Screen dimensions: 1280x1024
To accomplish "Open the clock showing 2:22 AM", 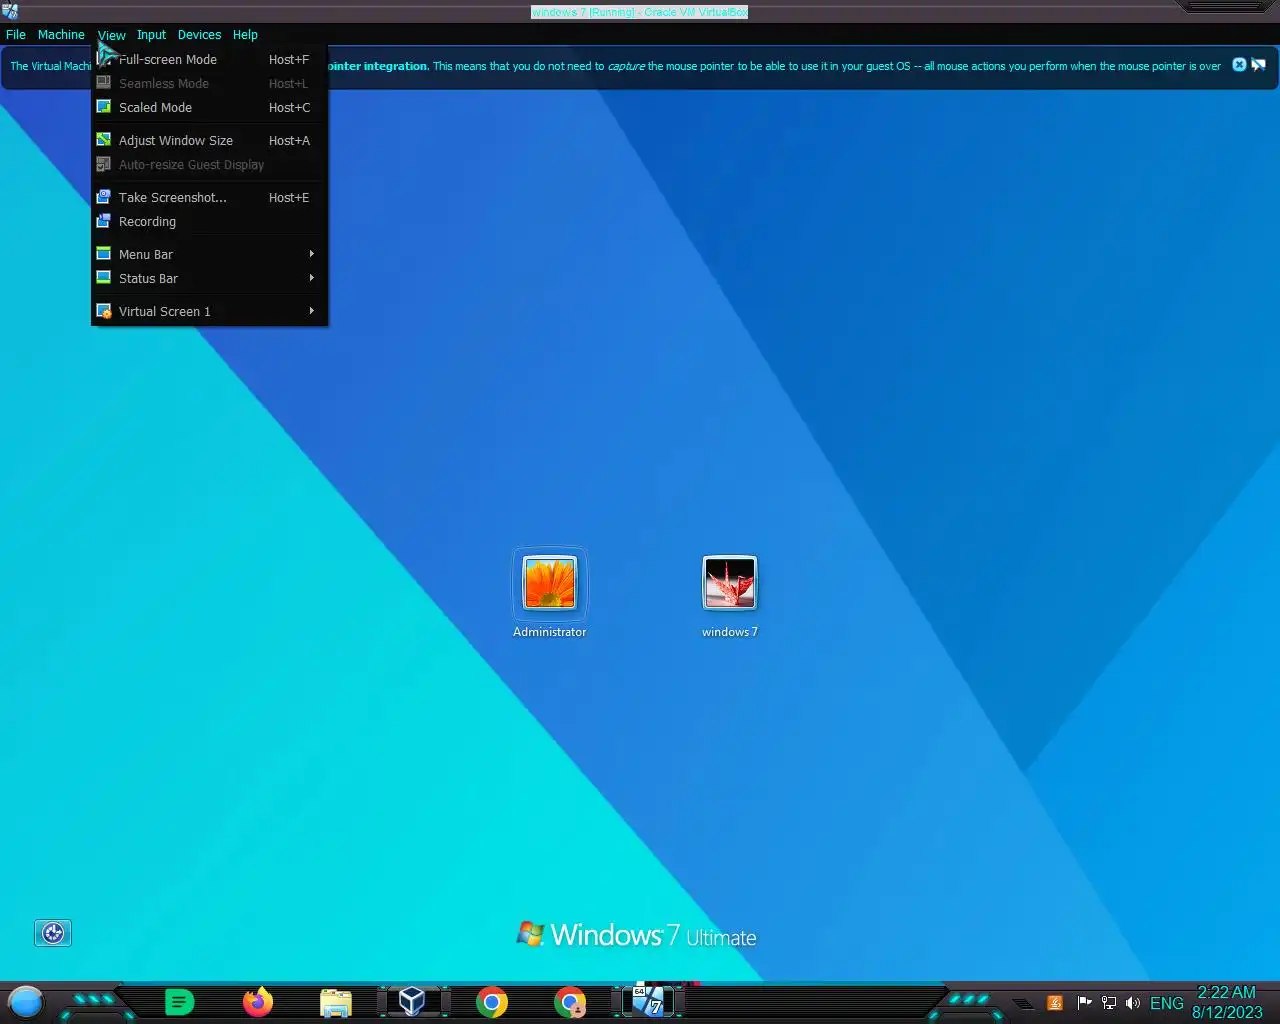I will point(1227,1002).
